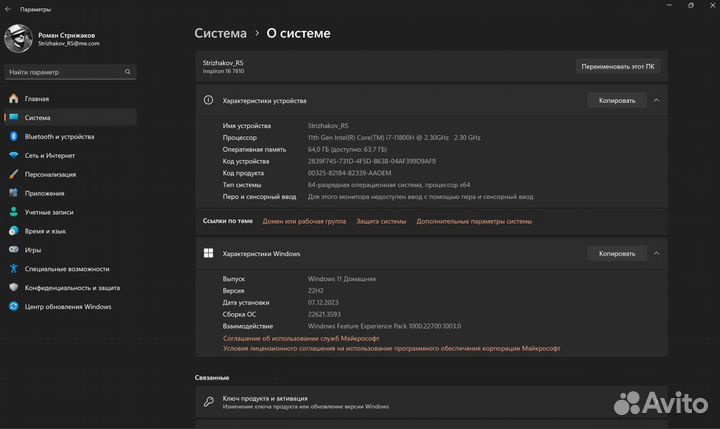Click the 'Имя устройства' label
The image size is (720, 429).
click(x=247, y=126)
